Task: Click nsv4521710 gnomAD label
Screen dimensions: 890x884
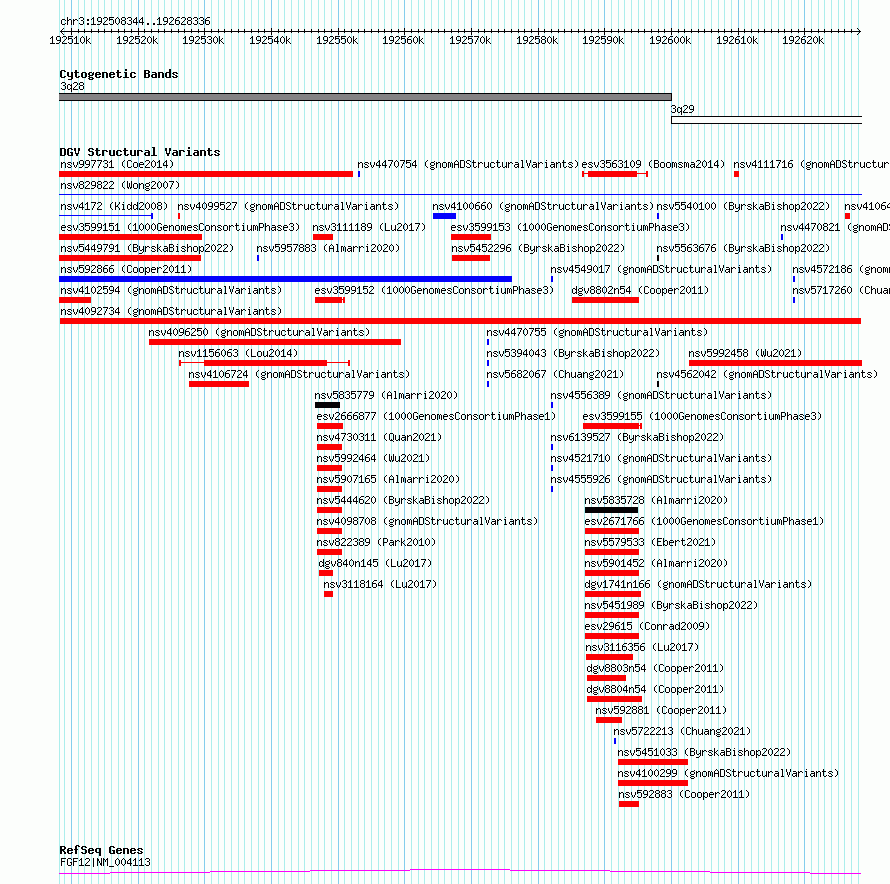Action: click(x=661, y=458)
